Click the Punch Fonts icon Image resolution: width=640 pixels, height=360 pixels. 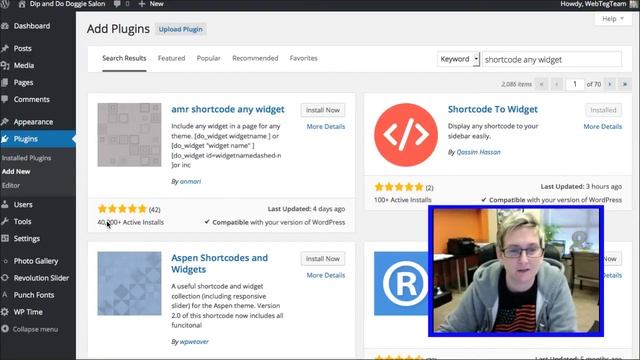pos(5,295)
